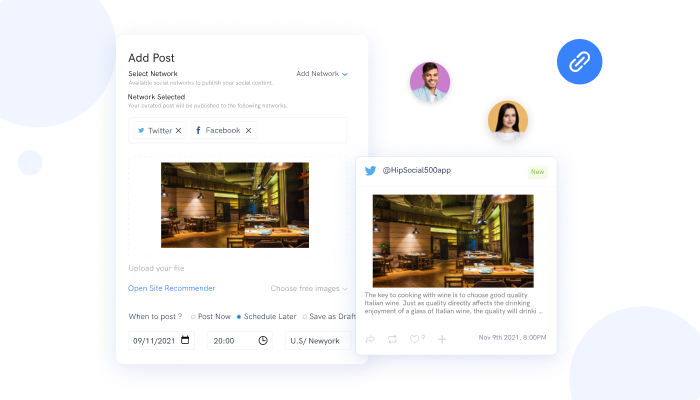Viewport: 700px width, 400px height.
Task: Click the share arrow icon on tweet
Action: [x=370, y=339]
